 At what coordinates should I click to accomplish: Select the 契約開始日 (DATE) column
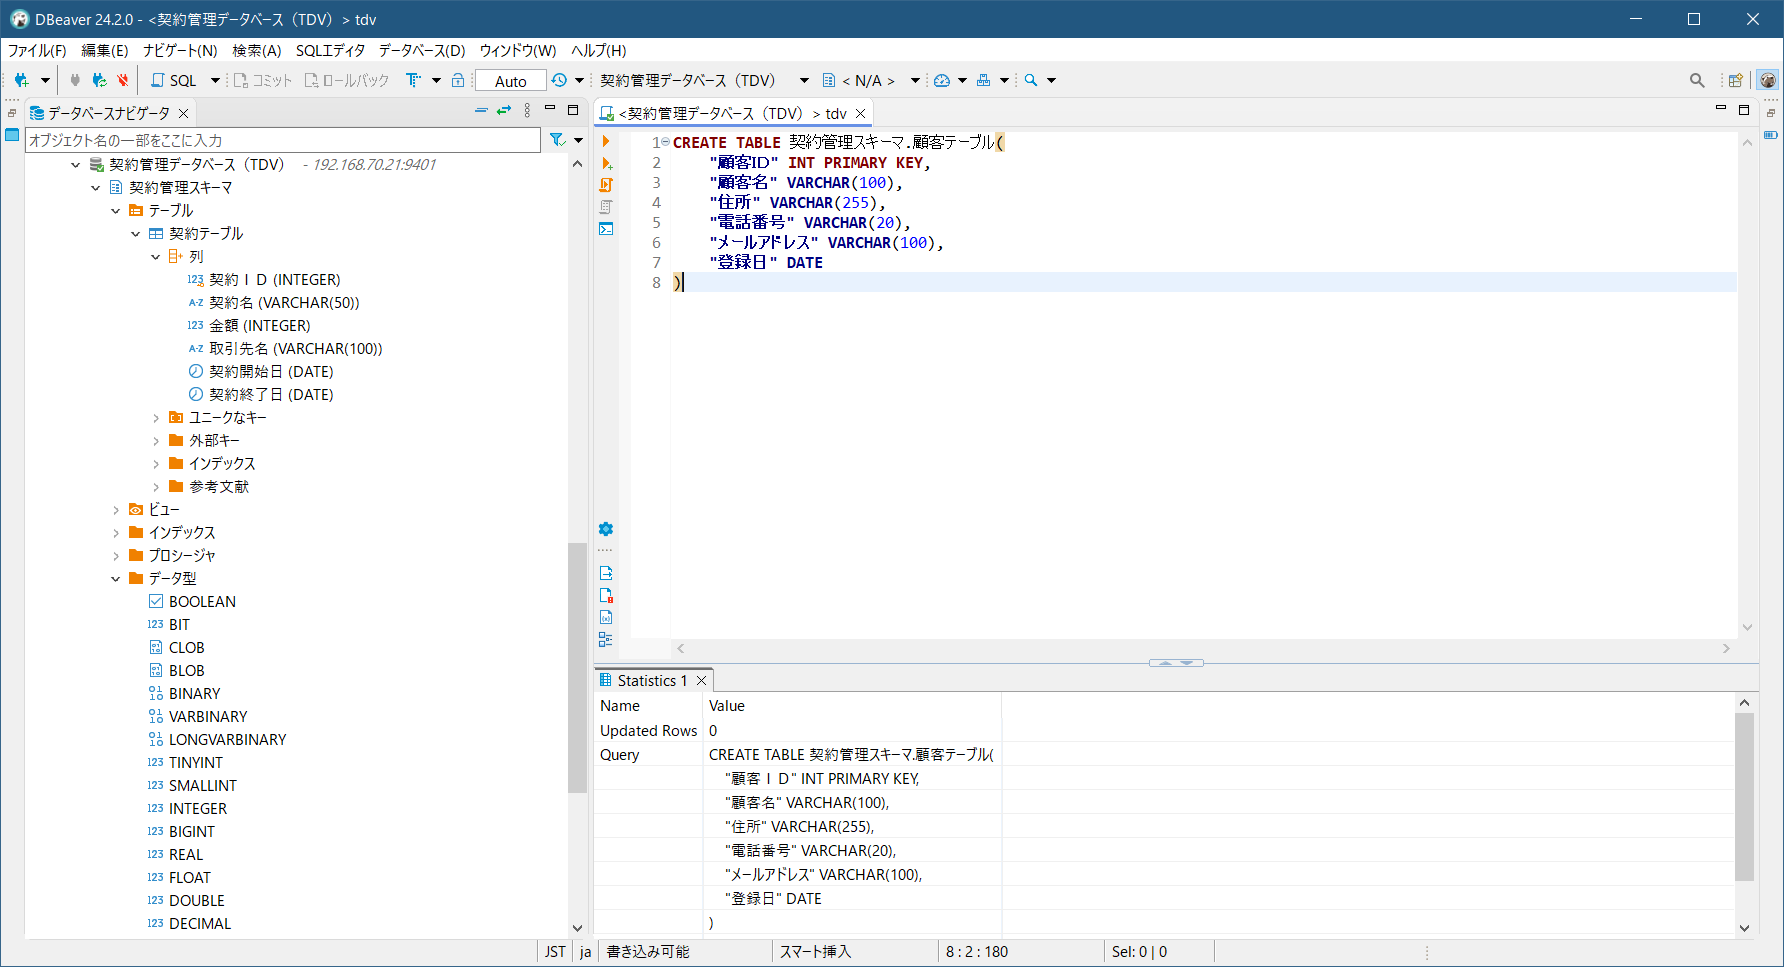(x=271, y=372)
